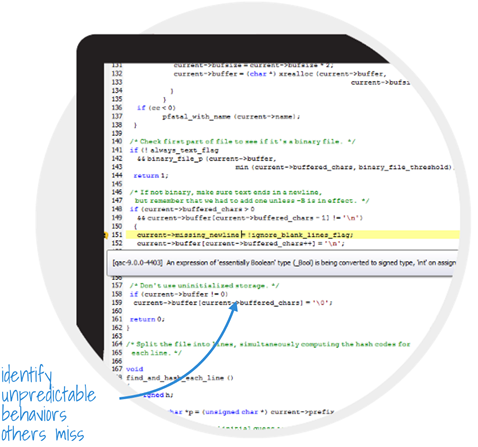Click line number 158 in the gutter
The height and width of the screenshot is (447, 478).
(117, 294)
